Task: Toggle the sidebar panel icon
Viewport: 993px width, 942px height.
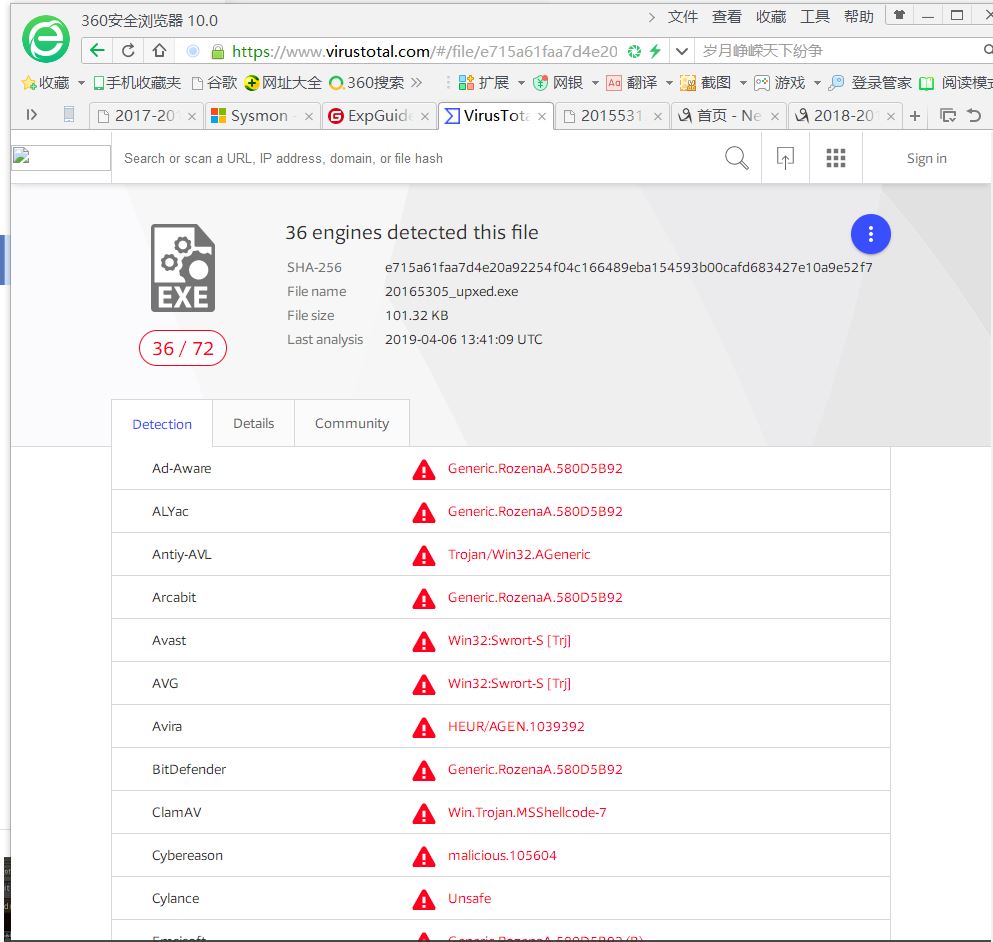Action: point(32,115)
